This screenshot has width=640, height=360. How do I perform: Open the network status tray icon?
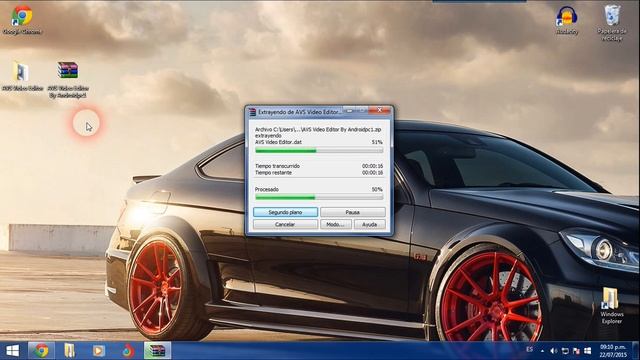(x=565, y=351)
